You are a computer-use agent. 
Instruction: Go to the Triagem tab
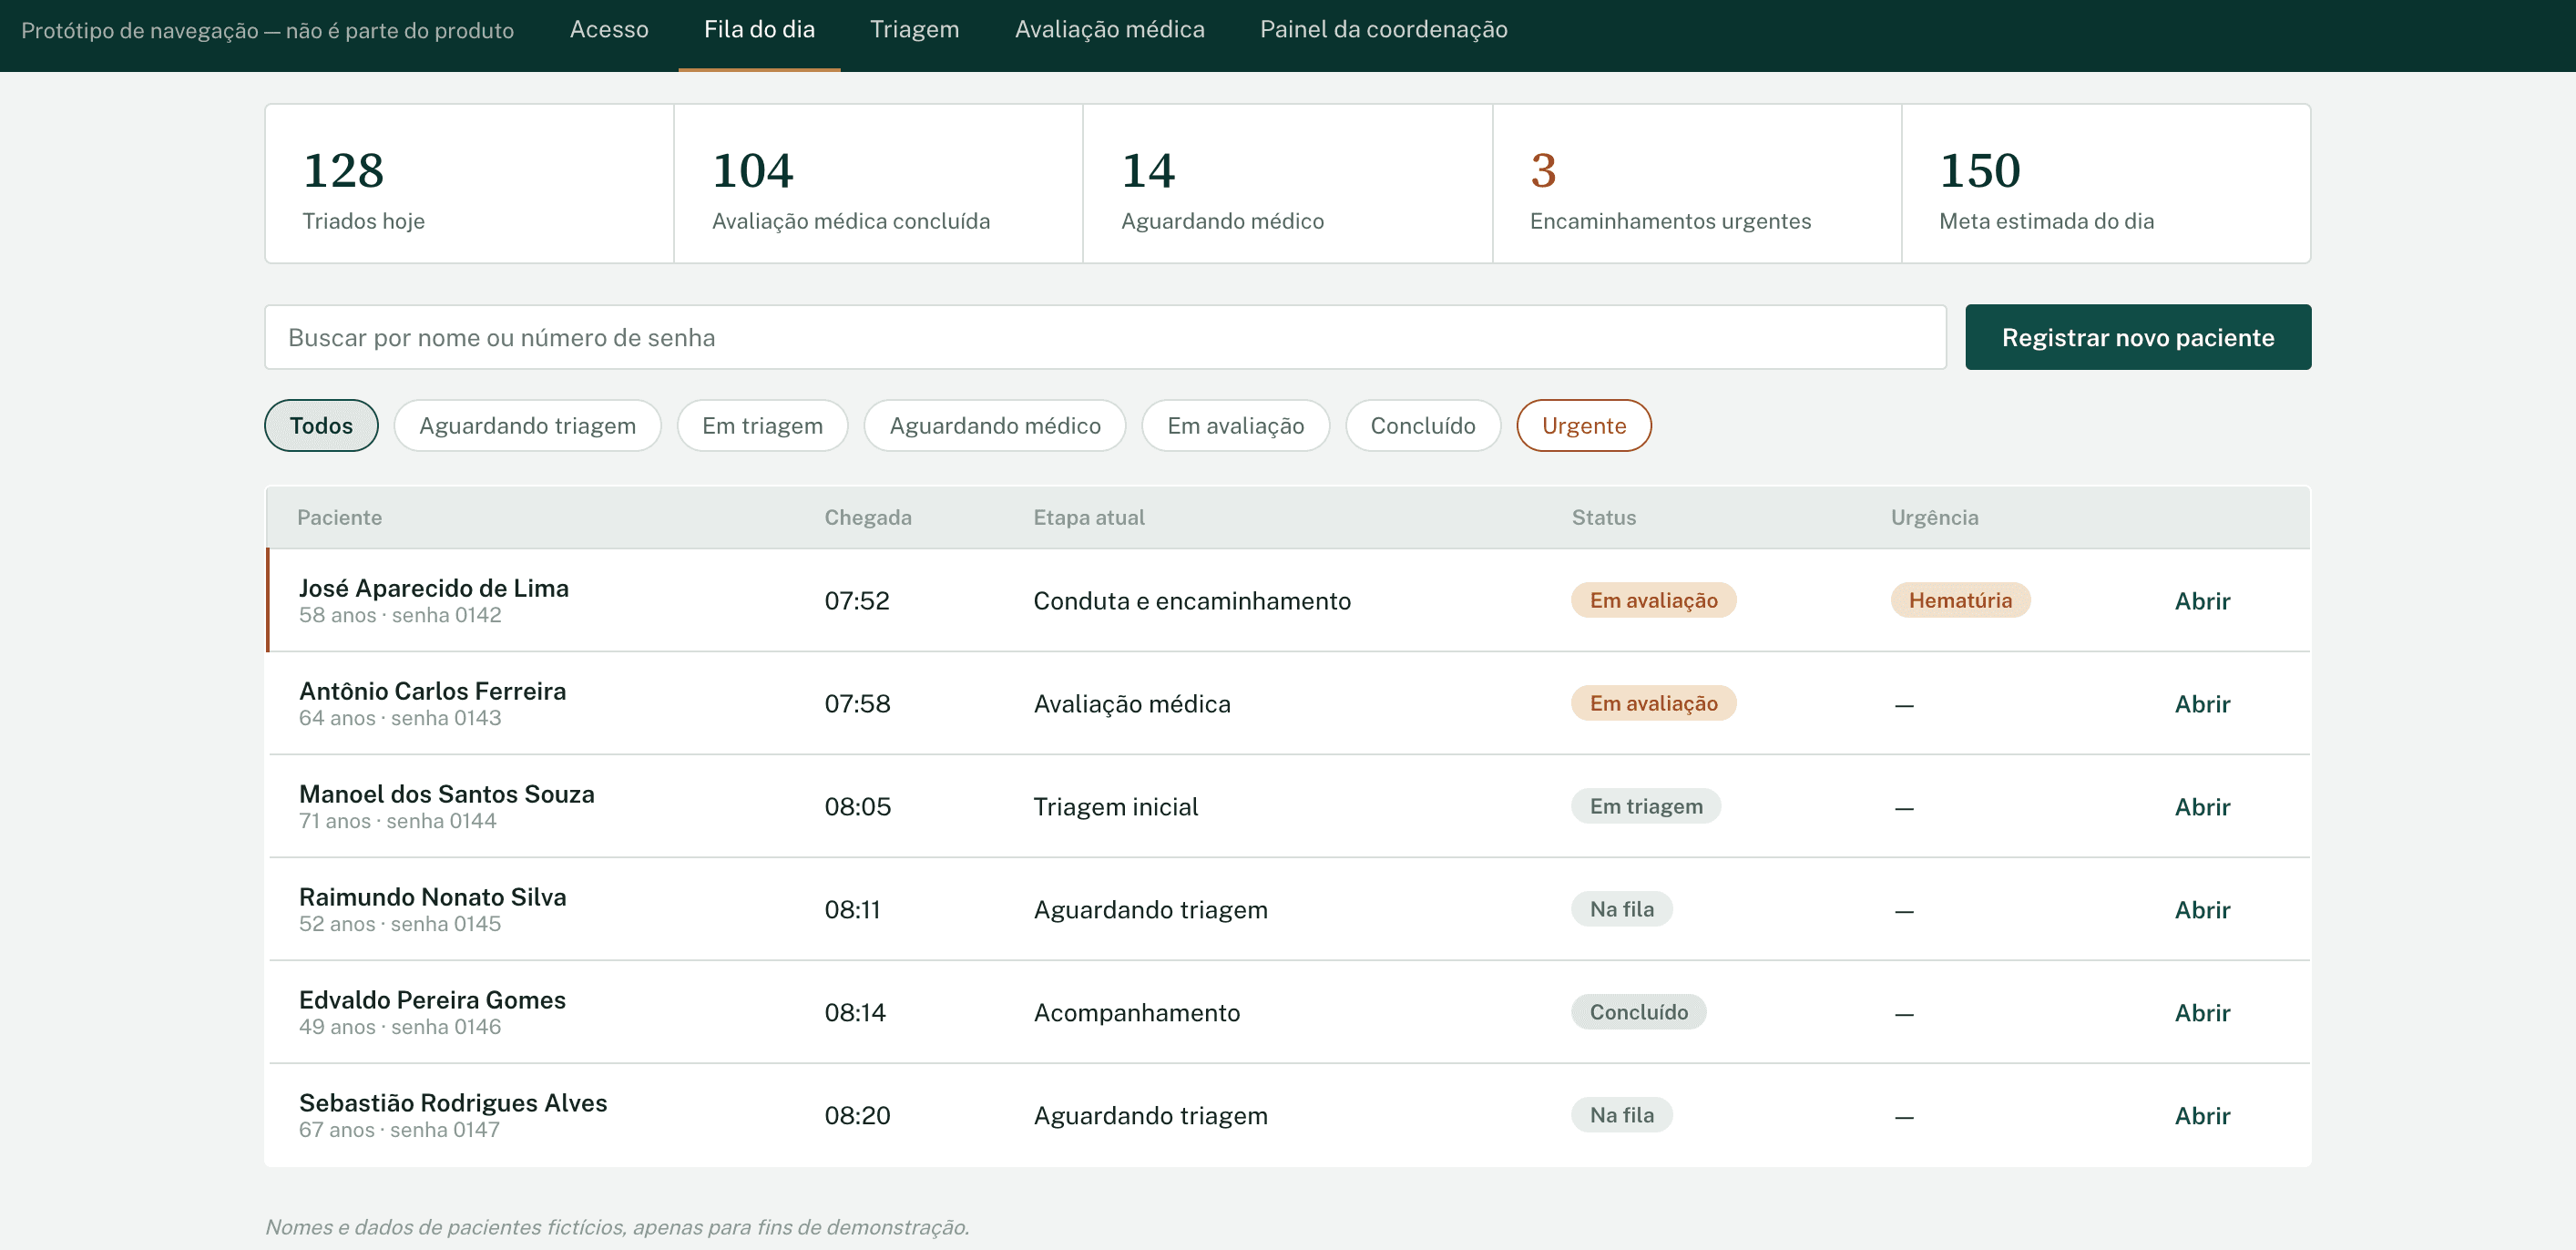[x=914, y=30]
